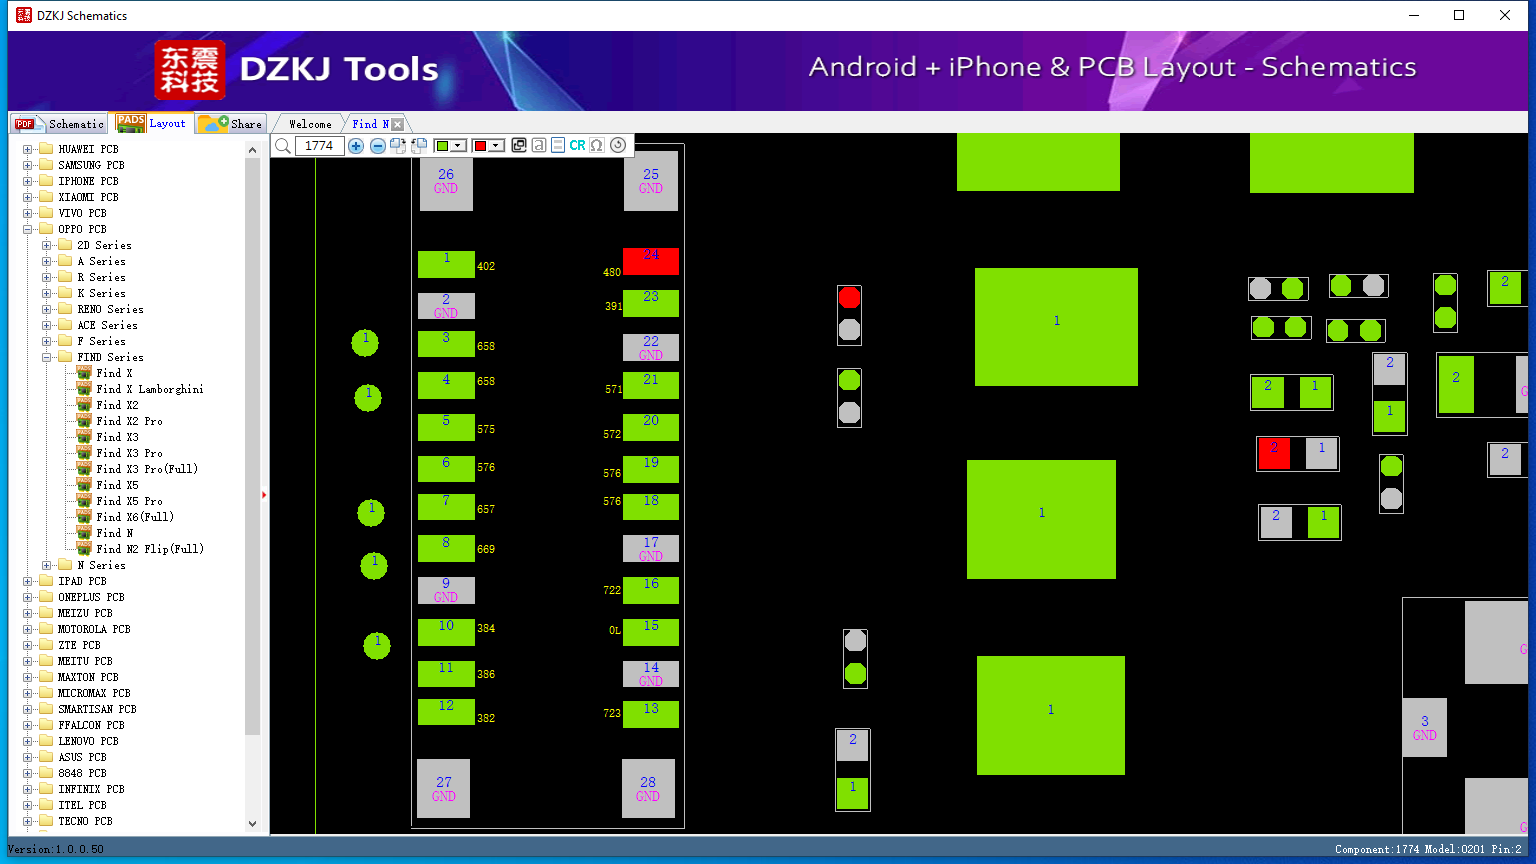Open the Find X2 Pro layout

click(x=129, y=421)
